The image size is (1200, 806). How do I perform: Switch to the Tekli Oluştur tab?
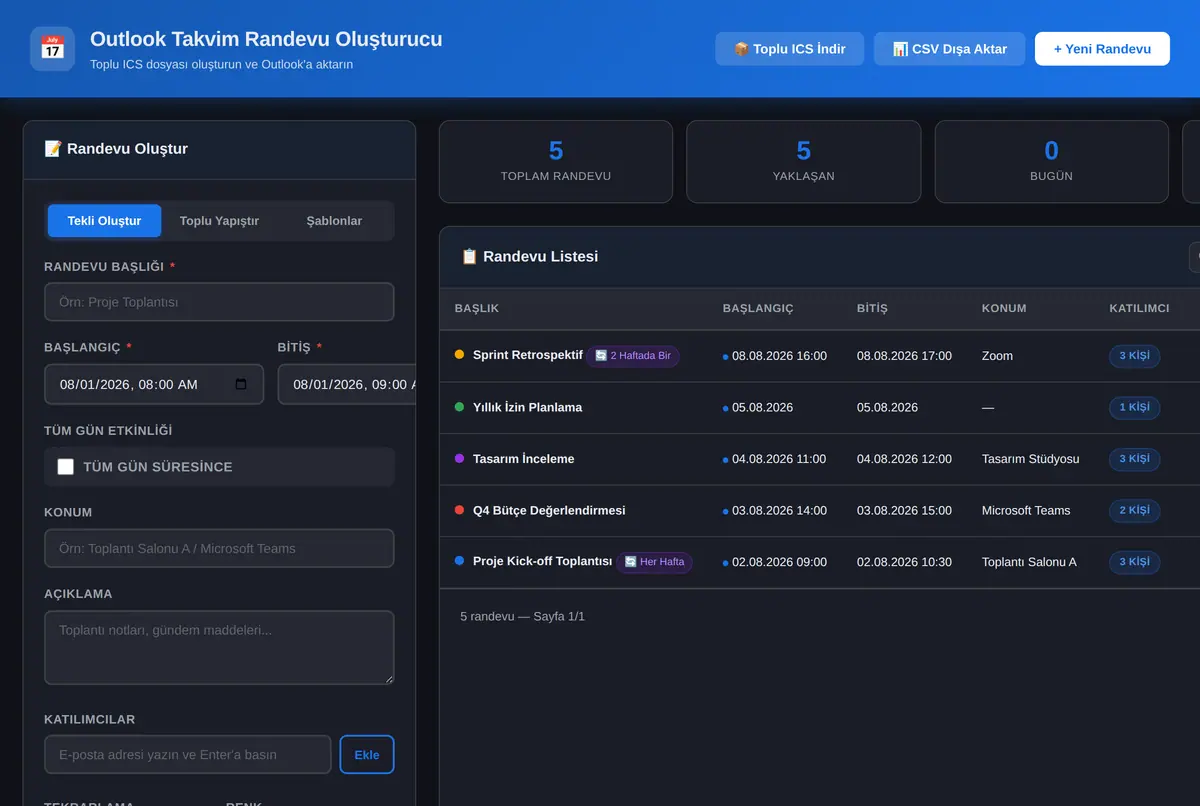(104, 221)
